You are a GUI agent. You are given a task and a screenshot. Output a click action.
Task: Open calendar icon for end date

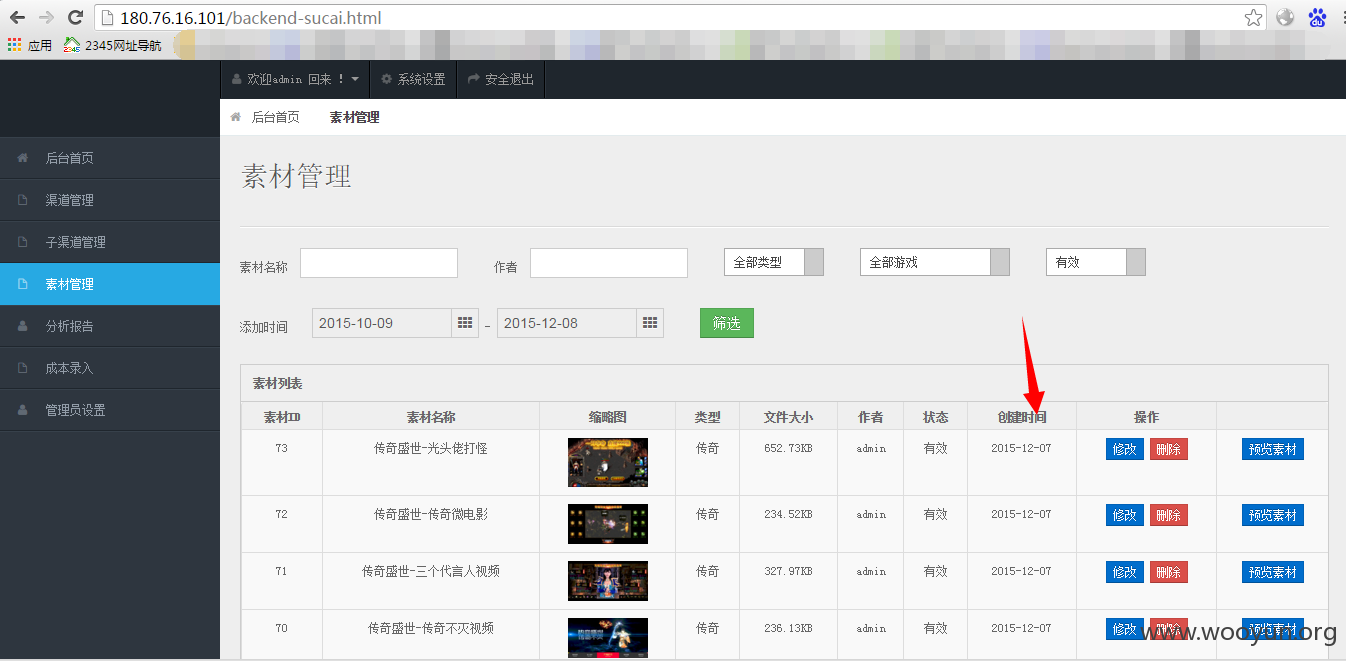(650, 323)
